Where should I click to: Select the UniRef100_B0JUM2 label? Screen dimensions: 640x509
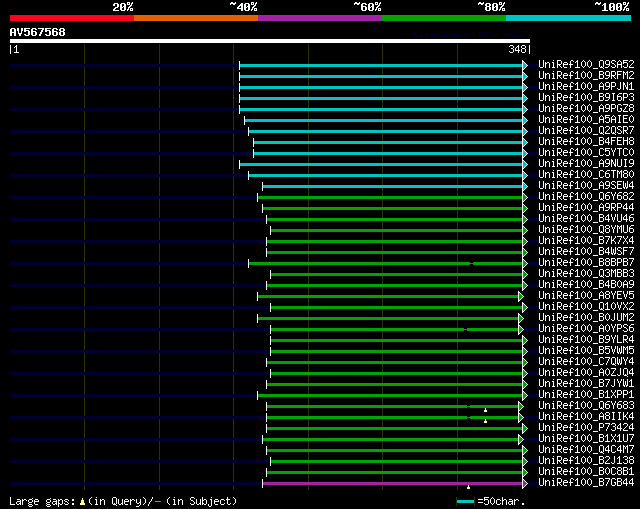pos(586,318)
